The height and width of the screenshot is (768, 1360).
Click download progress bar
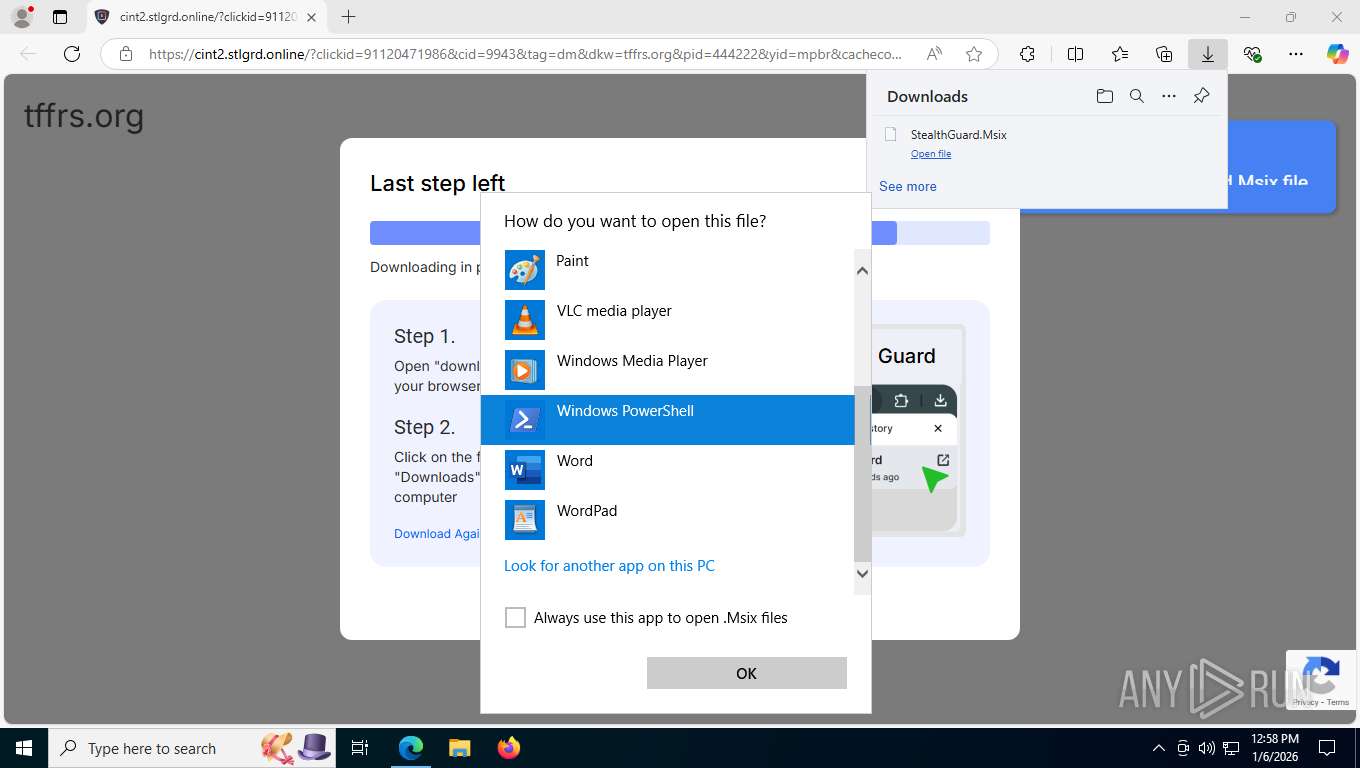680,233
